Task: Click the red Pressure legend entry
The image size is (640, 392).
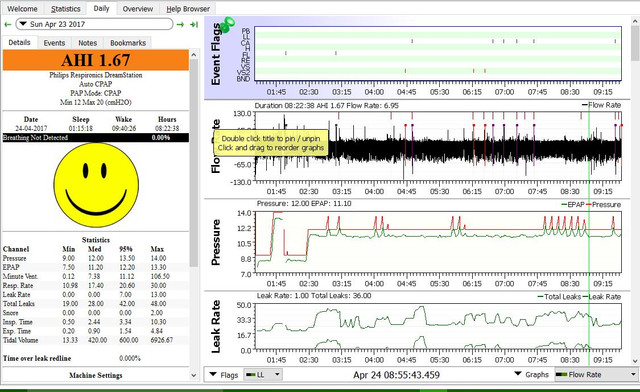Action: [x=604, y=205]
